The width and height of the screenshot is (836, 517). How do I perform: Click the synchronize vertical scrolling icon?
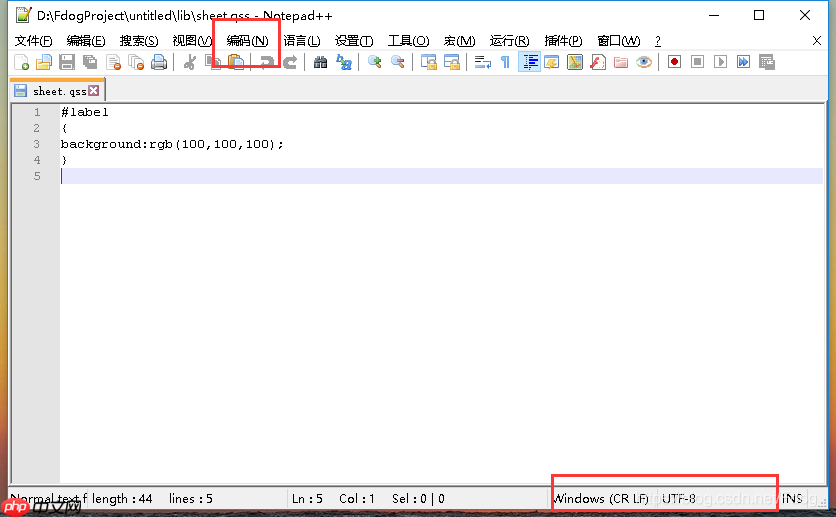pos(429,62)
